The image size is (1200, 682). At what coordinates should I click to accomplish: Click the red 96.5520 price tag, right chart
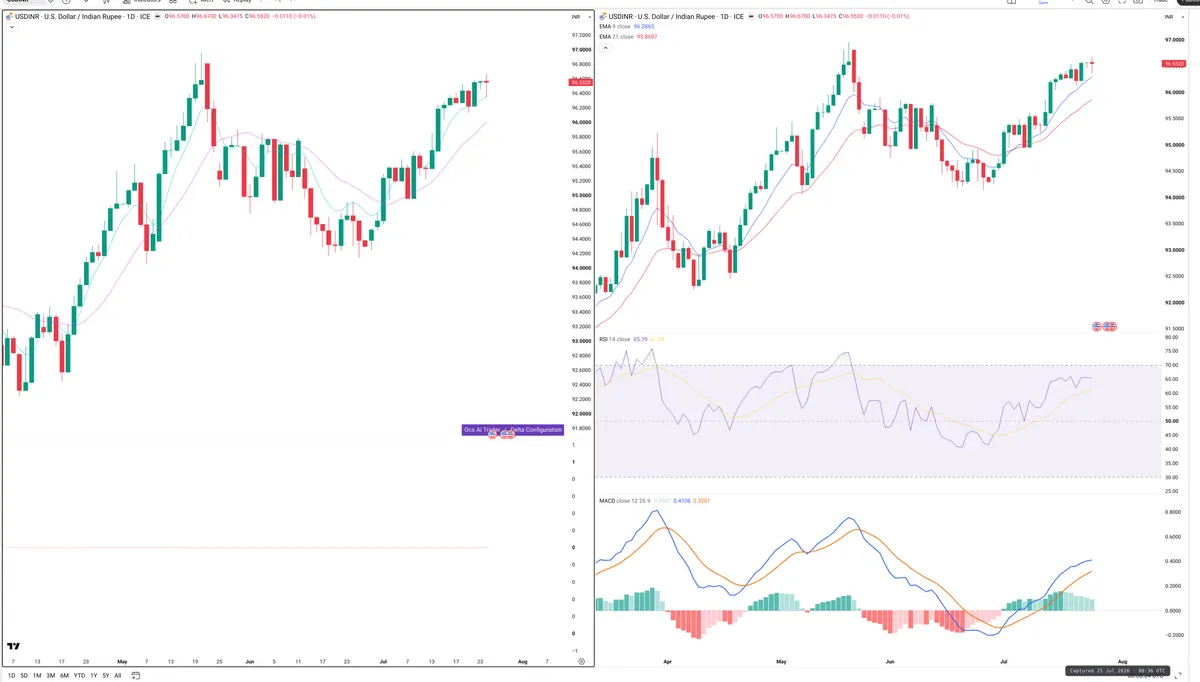pyautogui.click(x=1174, y=63)
